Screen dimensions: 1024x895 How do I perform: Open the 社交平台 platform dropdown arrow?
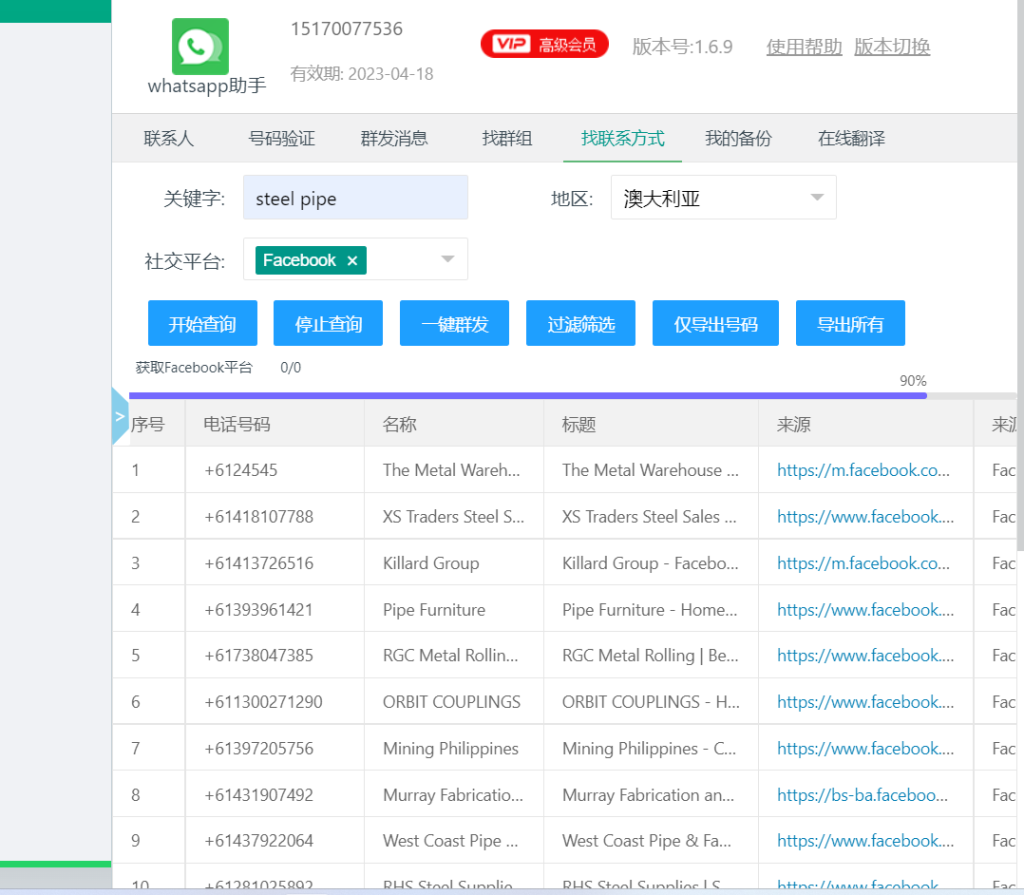pos(447,260)
